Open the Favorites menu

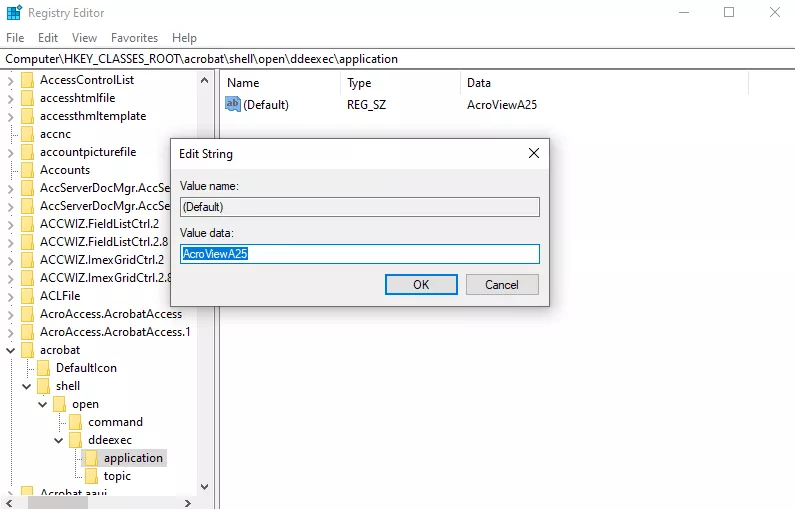pyautogui.click(x=134, y=38)
